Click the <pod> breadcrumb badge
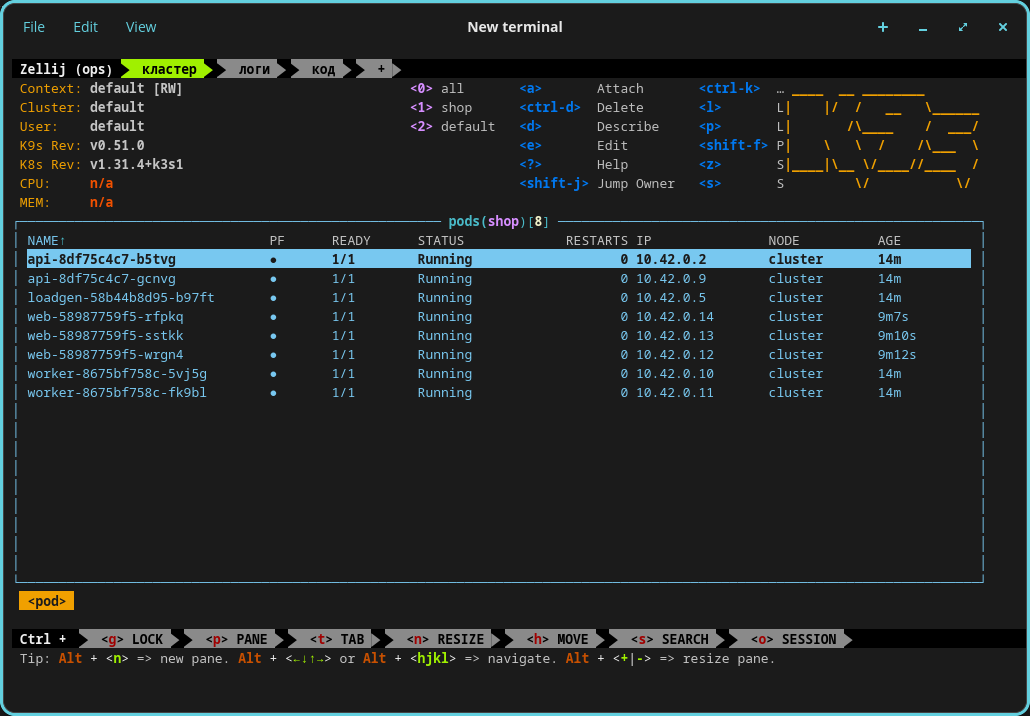Screen dimensions: 1030x716 click(x=47, y=600)
